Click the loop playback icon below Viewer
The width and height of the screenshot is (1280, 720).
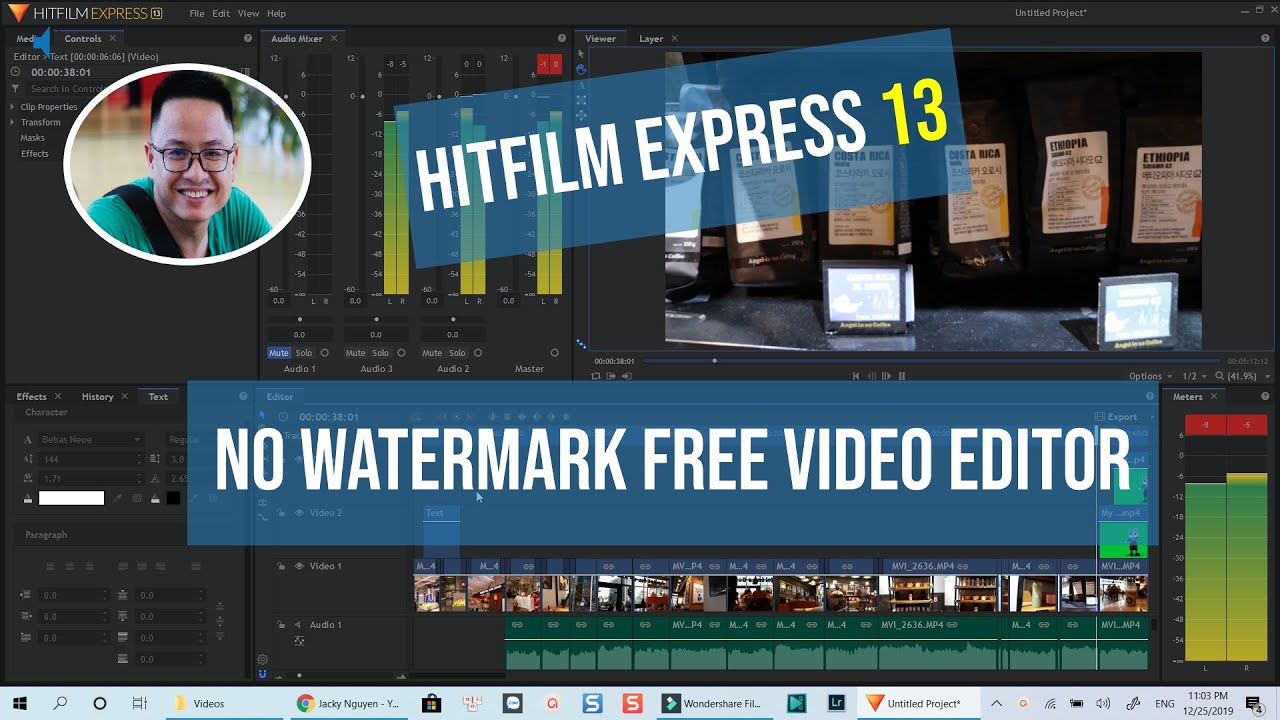tap(596, 376)
